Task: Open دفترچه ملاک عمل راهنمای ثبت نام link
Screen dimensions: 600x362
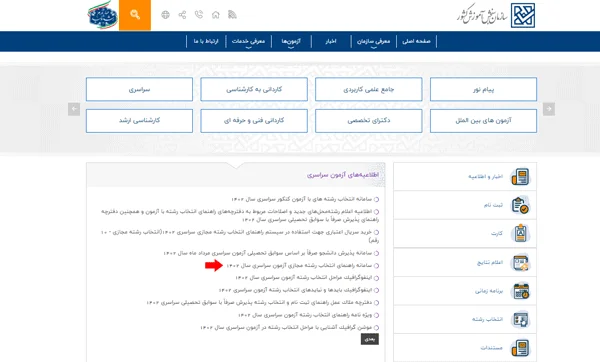Action: [259, 303]
